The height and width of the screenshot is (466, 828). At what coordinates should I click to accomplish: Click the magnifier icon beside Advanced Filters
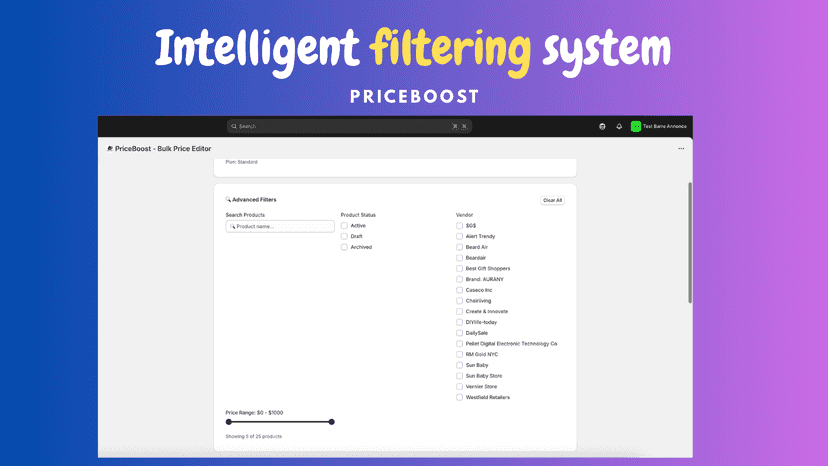[228, 200]
